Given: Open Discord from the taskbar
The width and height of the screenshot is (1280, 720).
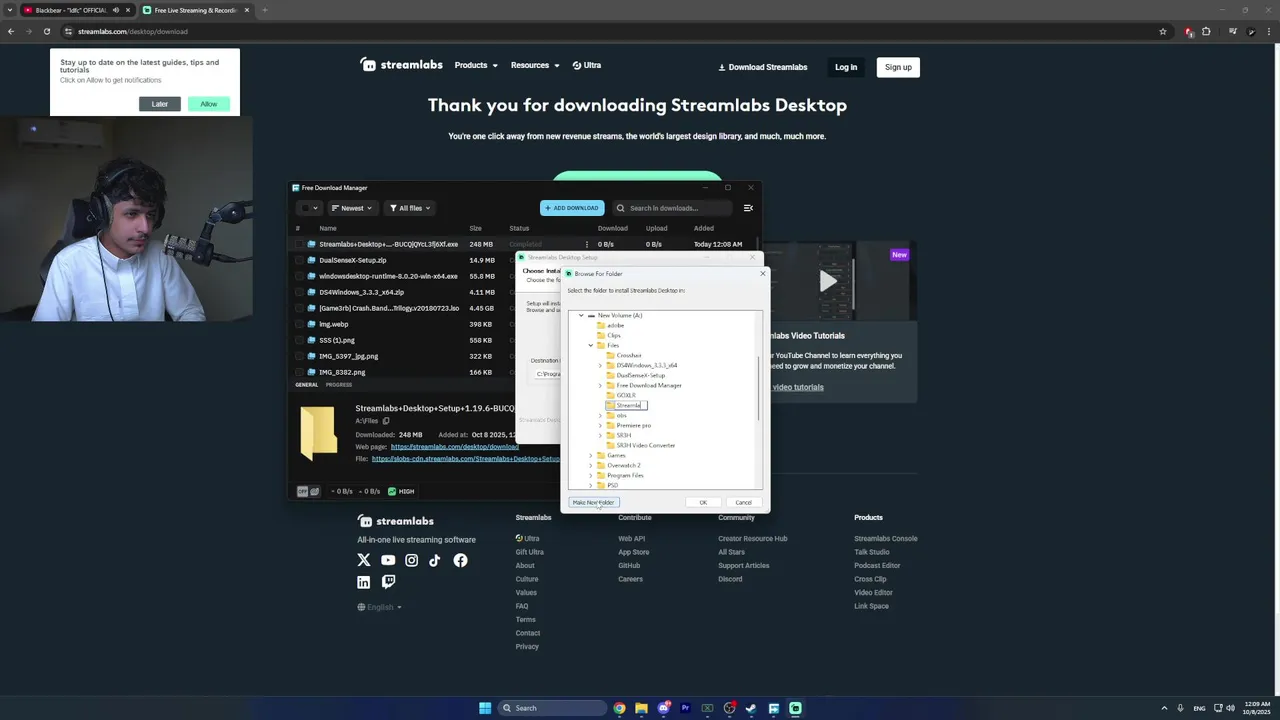Looking at the screenshot, I should point(663,708).
